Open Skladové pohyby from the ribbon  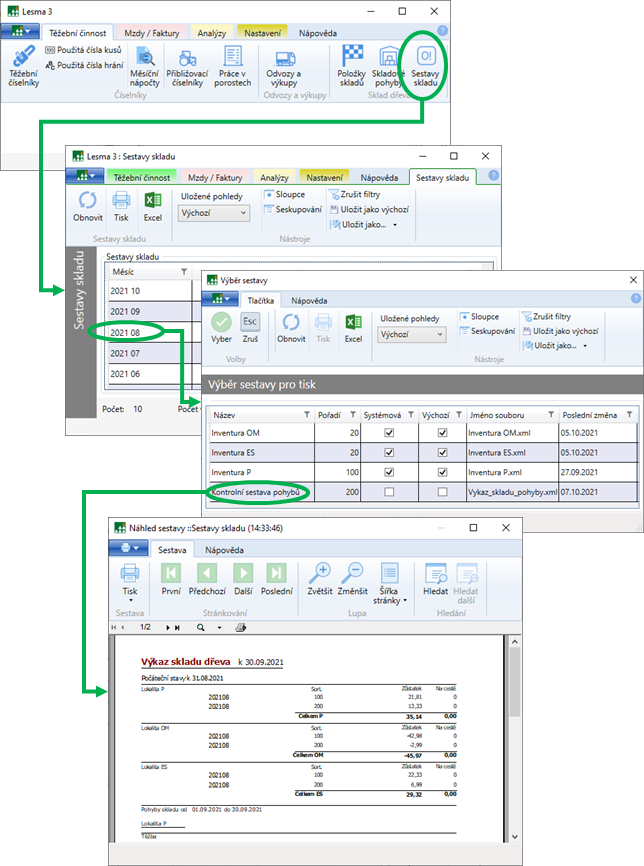click(388, 67)
